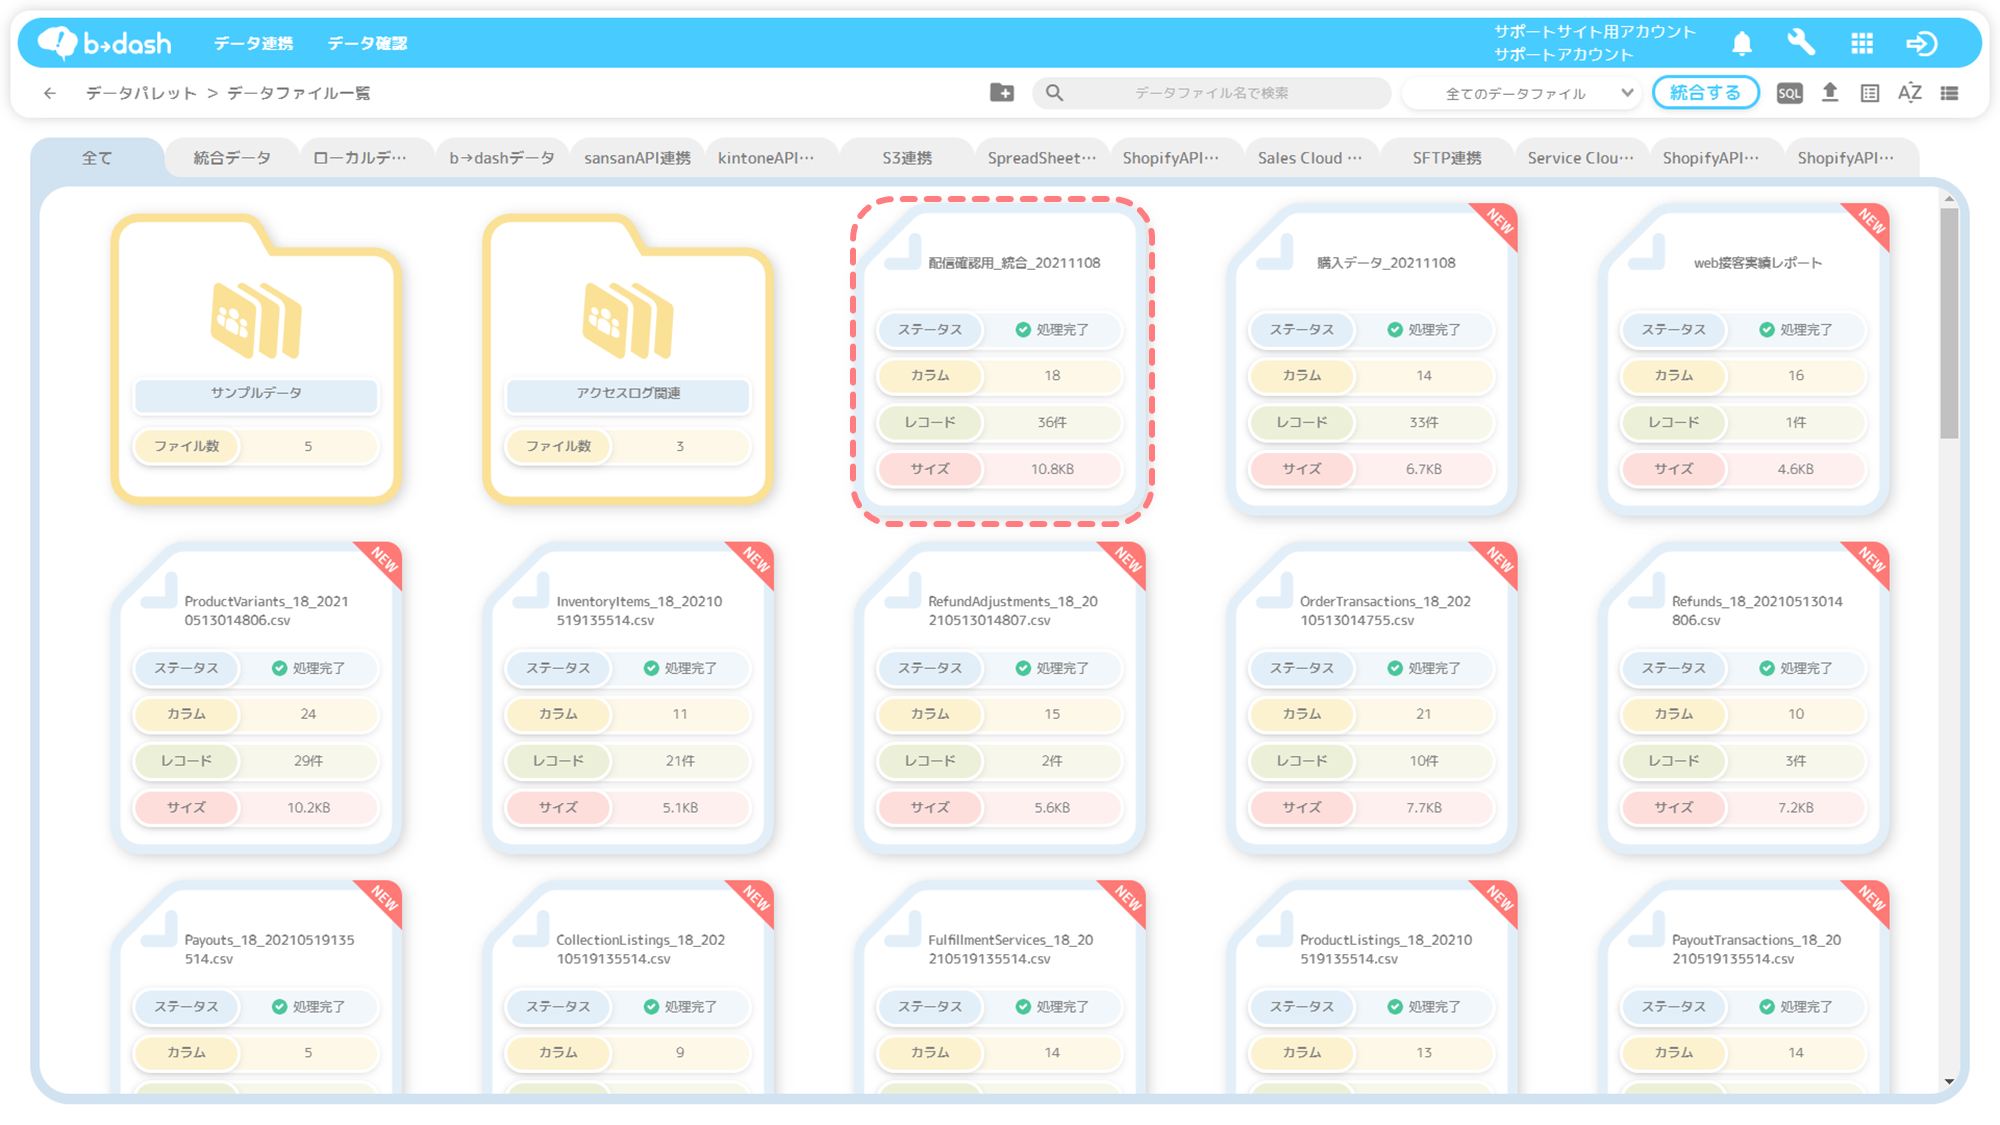This screenshot has height=1125, width=2000.
Task: Open 配信確認用_統合_20211108 file card
Action: [1001, 359]
